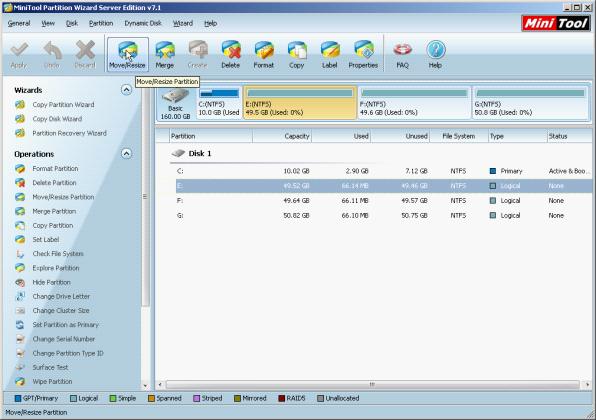
Task: Open the FAQ lifebuoy icon
Action: pos(403,55)
